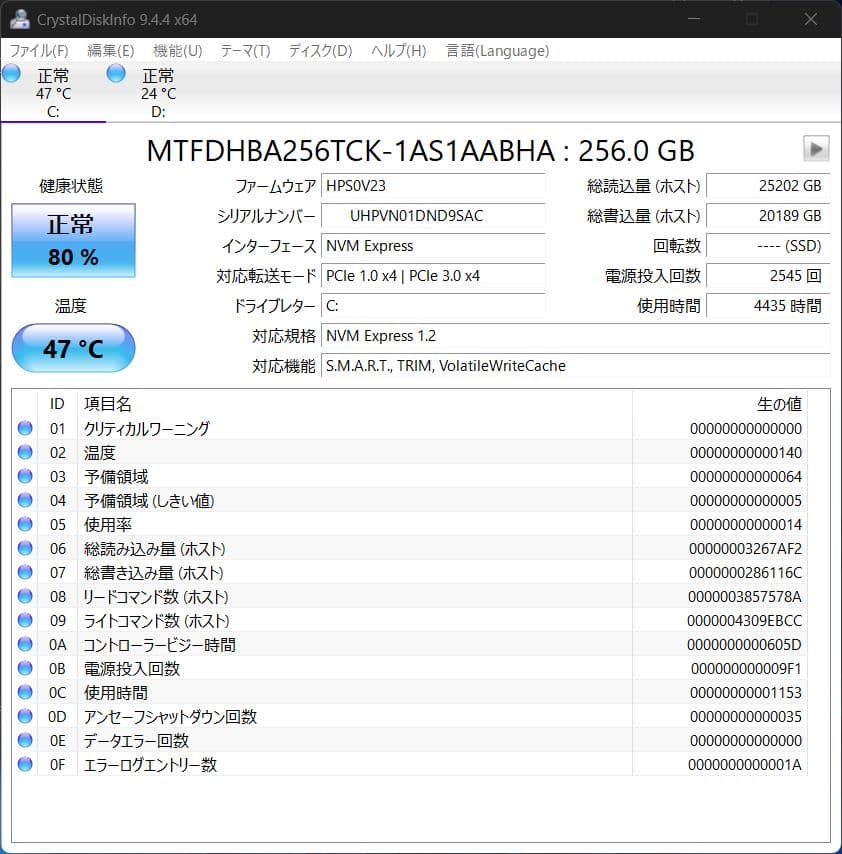
Task: Click the blue health indicator above drive D:
Action: [114, 72]
